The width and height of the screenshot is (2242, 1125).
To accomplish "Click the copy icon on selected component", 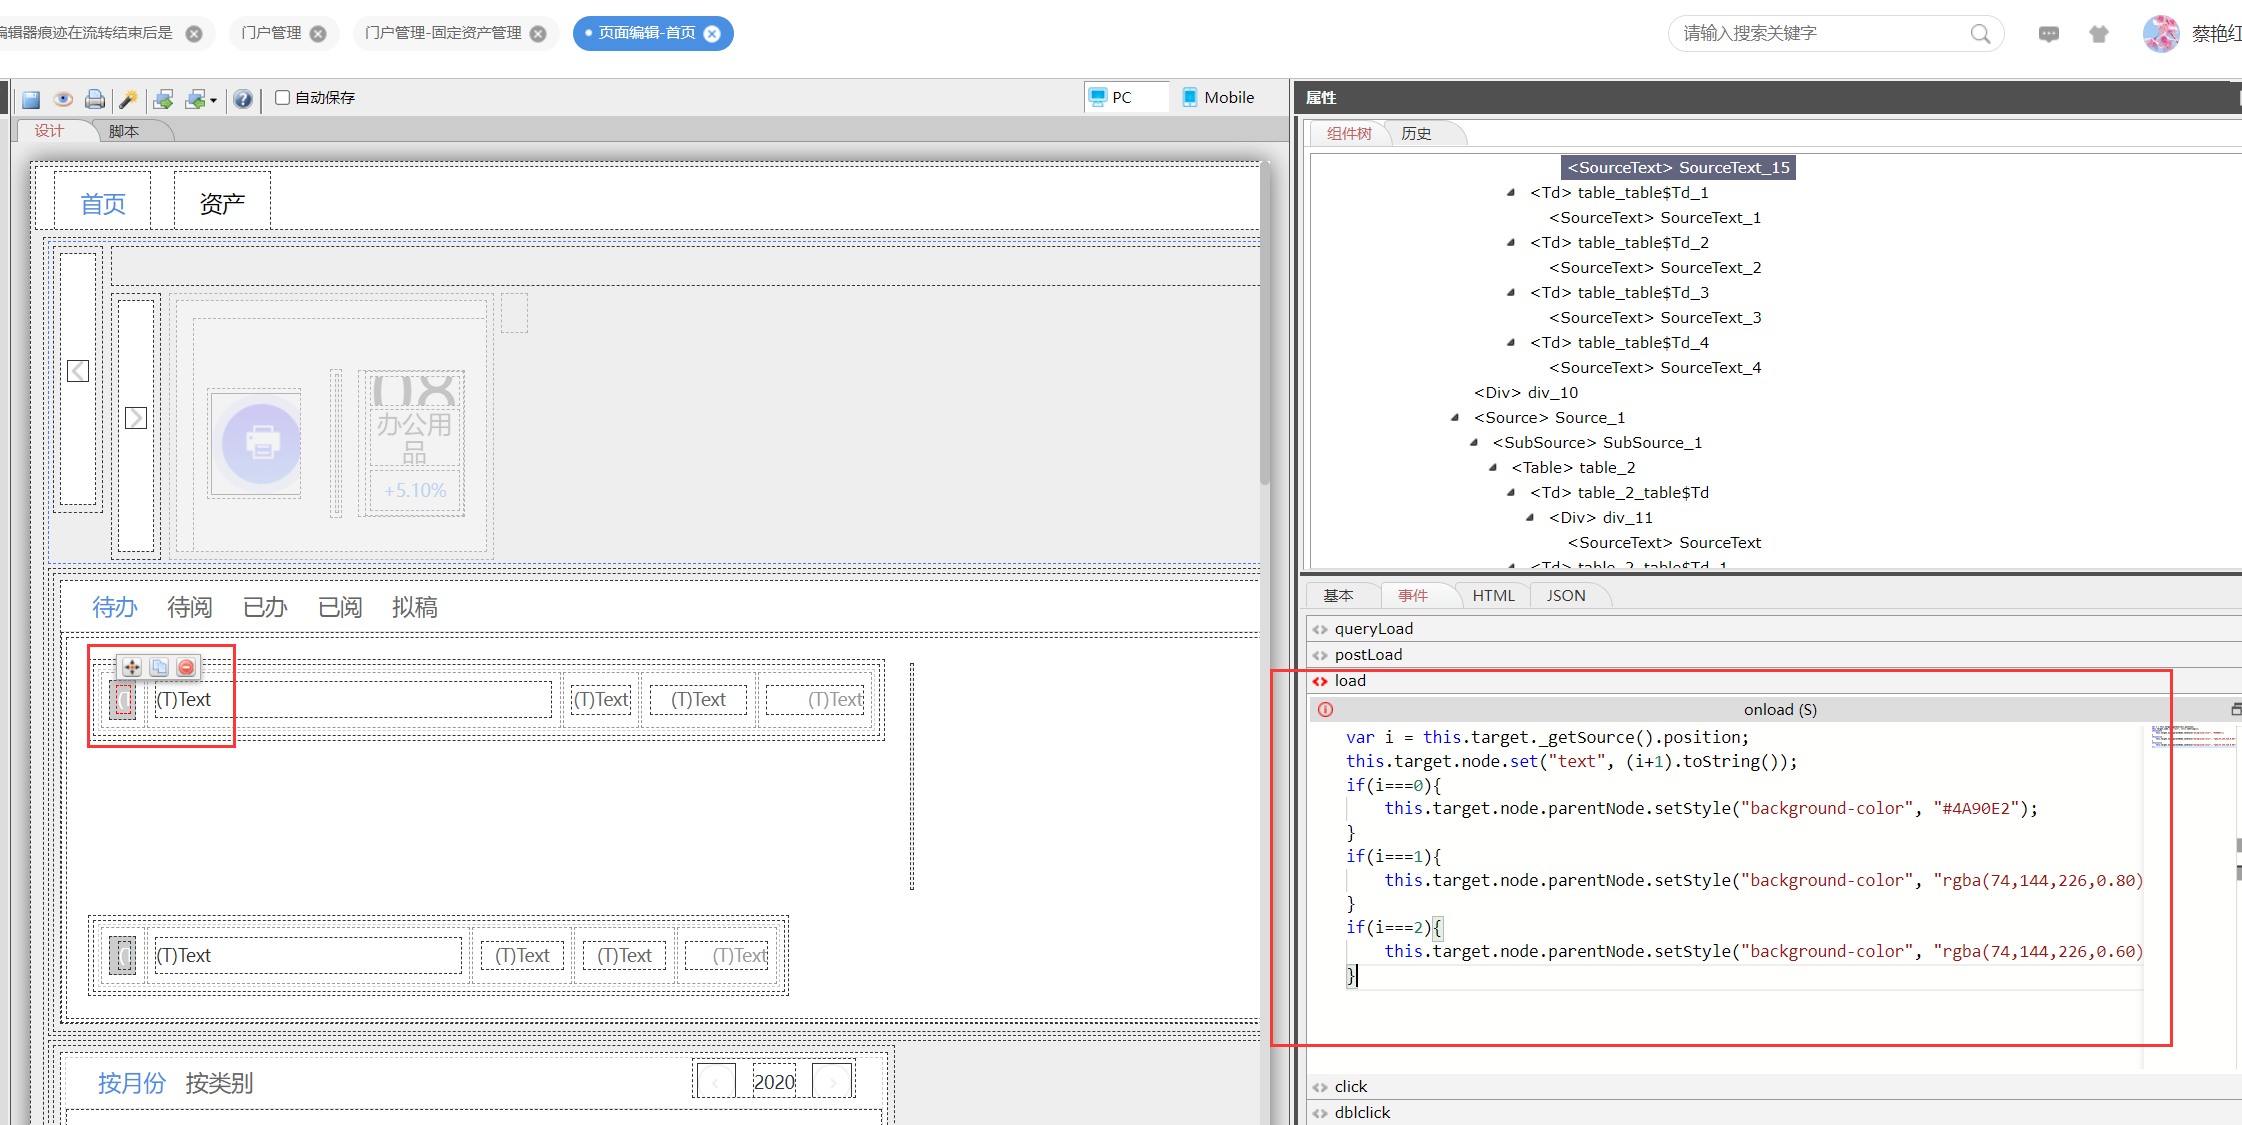I will (x=159, y=667).
